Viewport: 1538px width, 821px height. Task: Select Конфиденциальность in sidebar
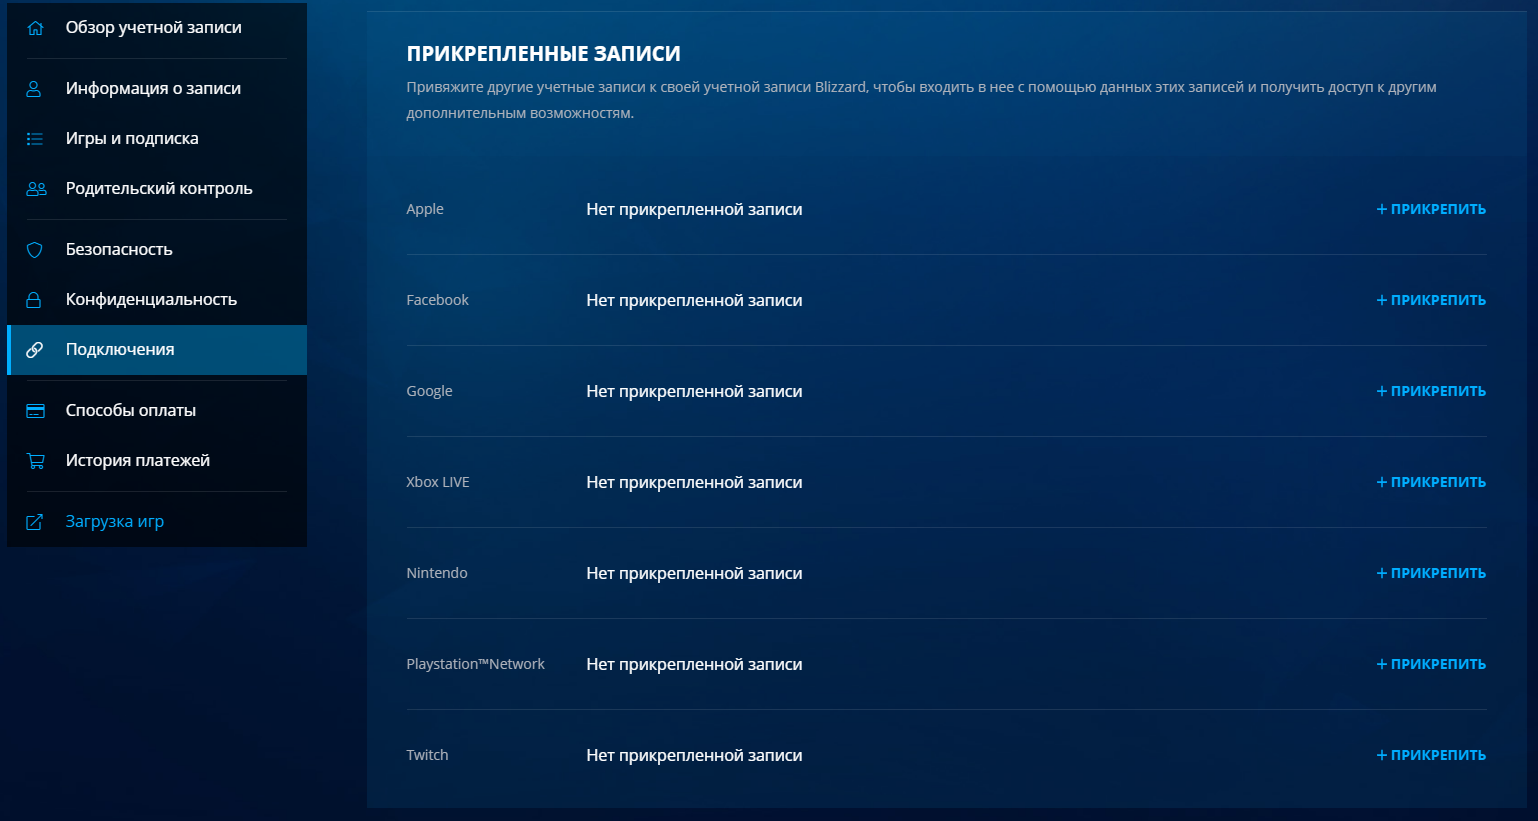click(x=157, y=300)
